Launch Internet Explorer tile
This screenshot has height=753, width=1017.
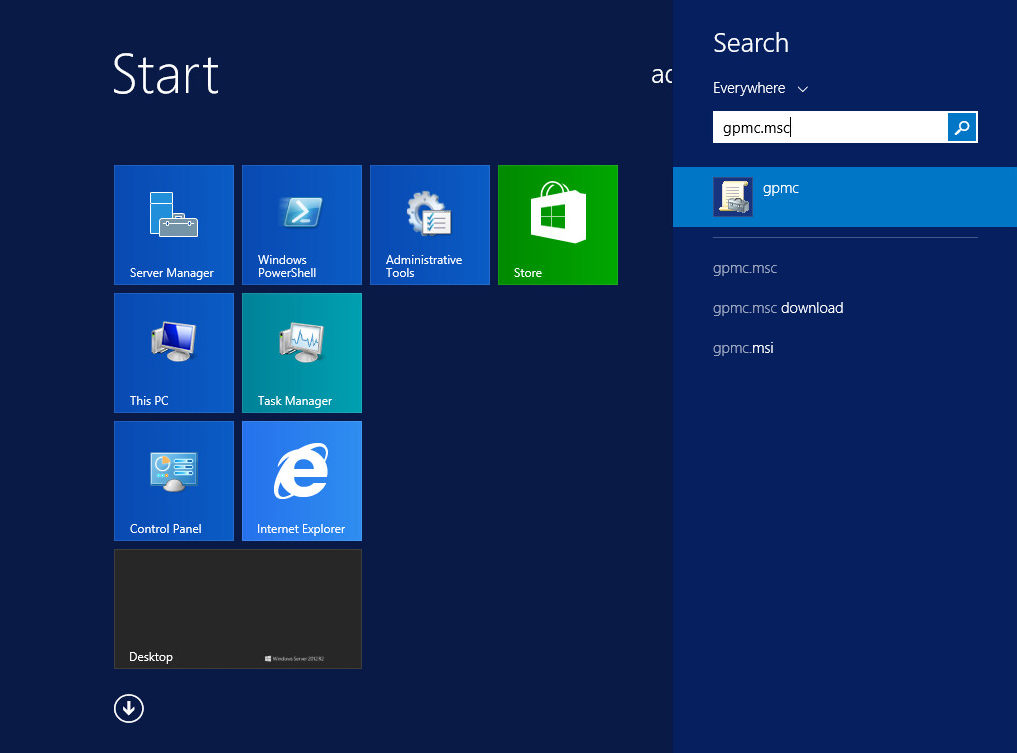[x=302, y=481]
